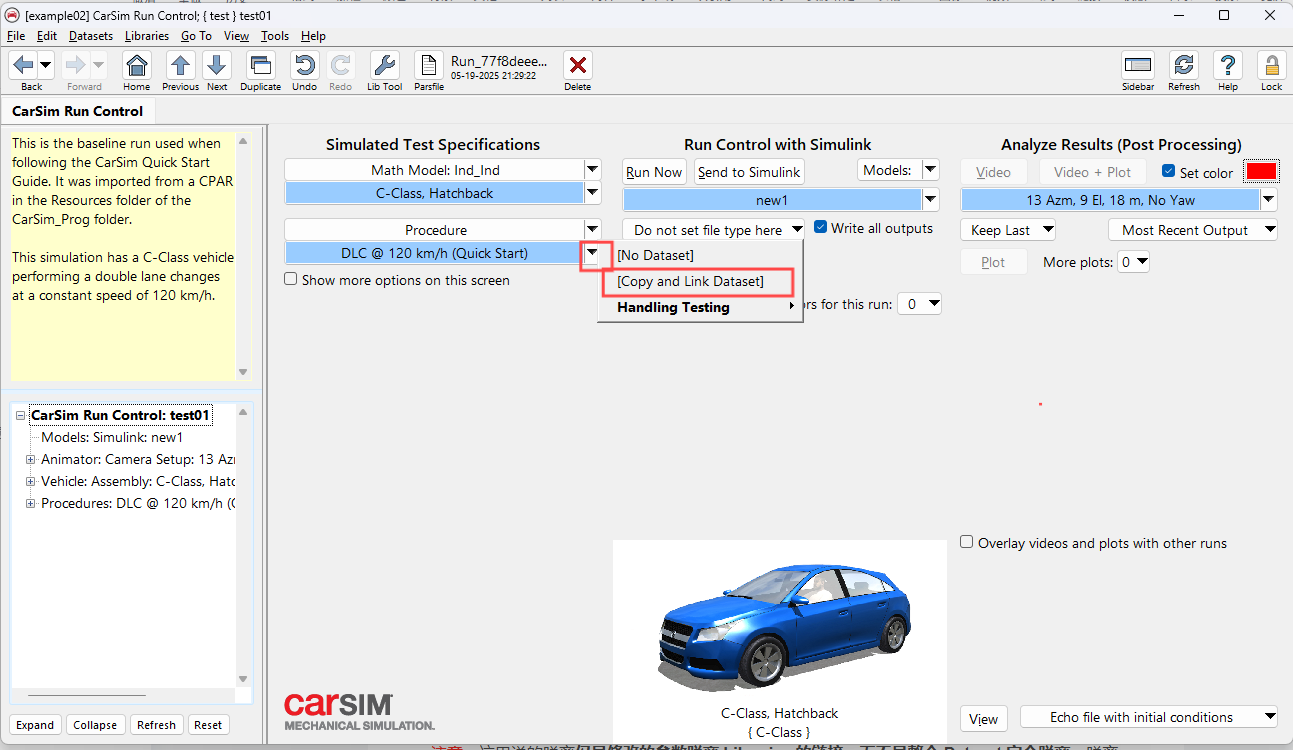The width and height of the screenshot is (1293, 750).
Task: Select Models: Simulink: new1 tree item
Action: [x=112, y=437]
